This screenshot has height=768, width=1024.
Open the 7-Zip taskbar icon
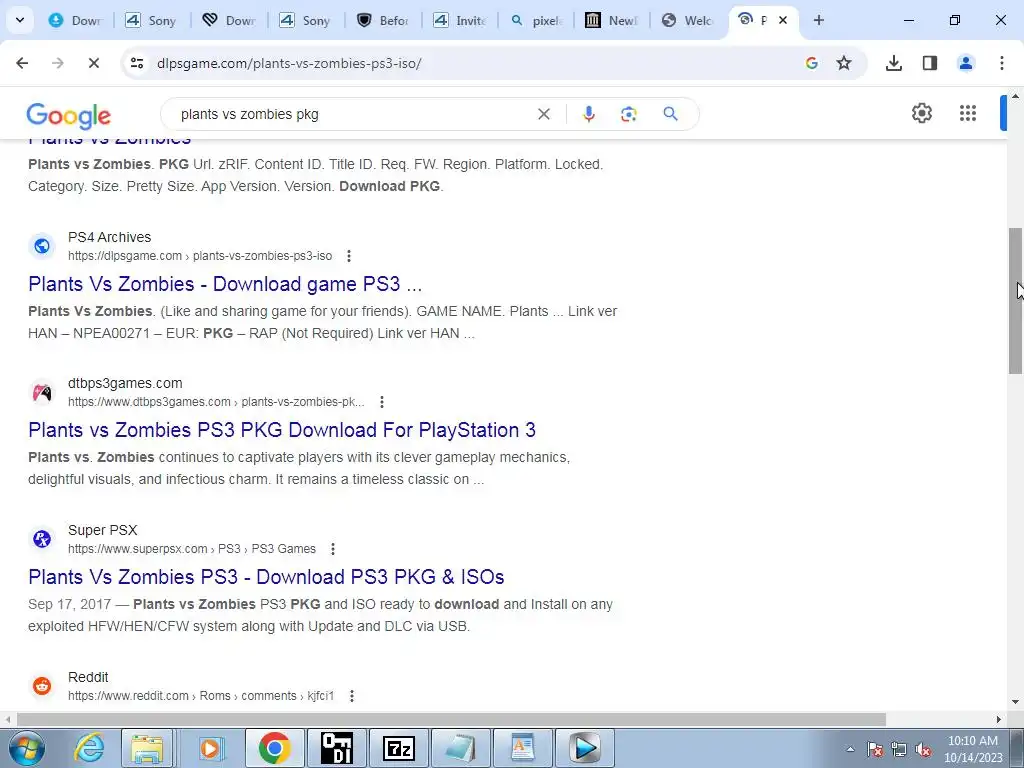tap(399, 748)
